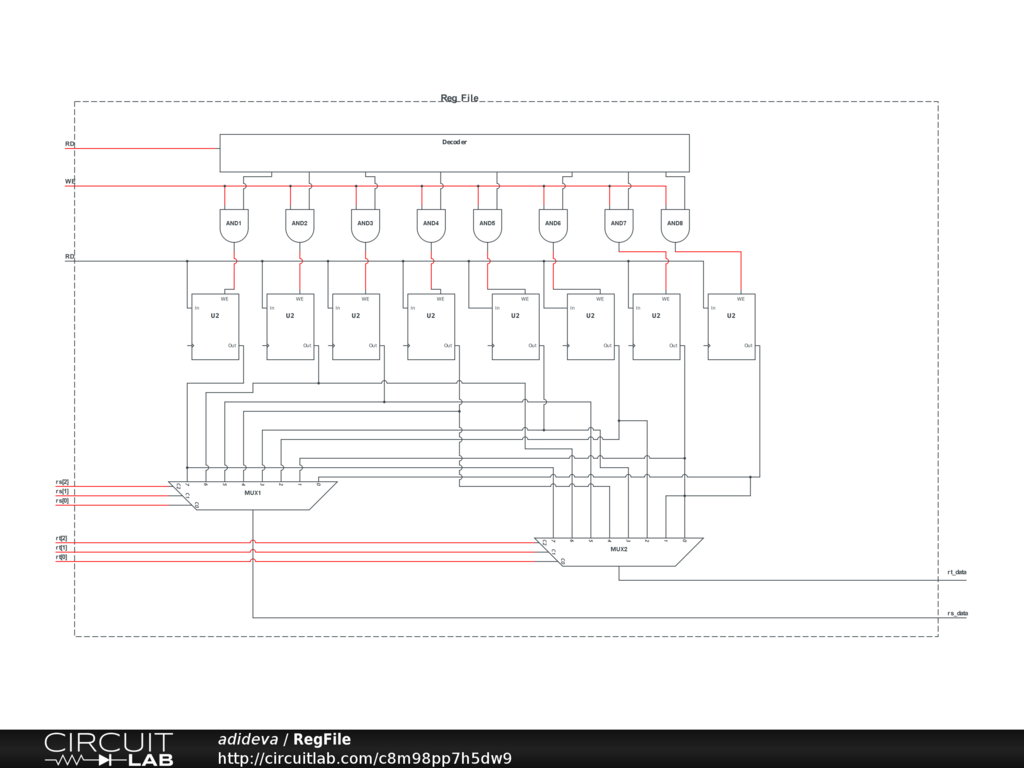Select the rs_data output label
The image size is (1024, 768).
(956, 612)
